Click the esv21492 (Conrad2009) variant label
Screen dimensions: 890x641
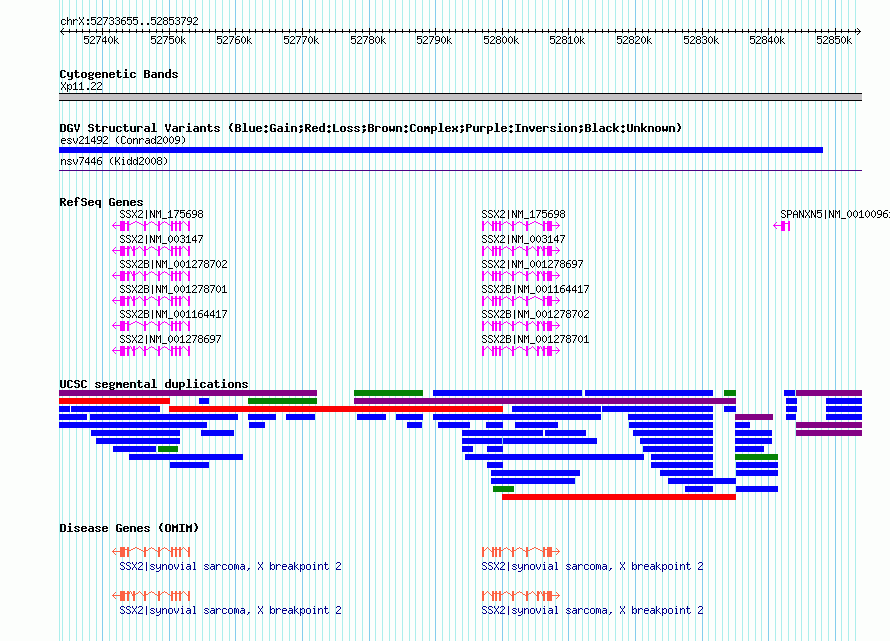point(123,140)
